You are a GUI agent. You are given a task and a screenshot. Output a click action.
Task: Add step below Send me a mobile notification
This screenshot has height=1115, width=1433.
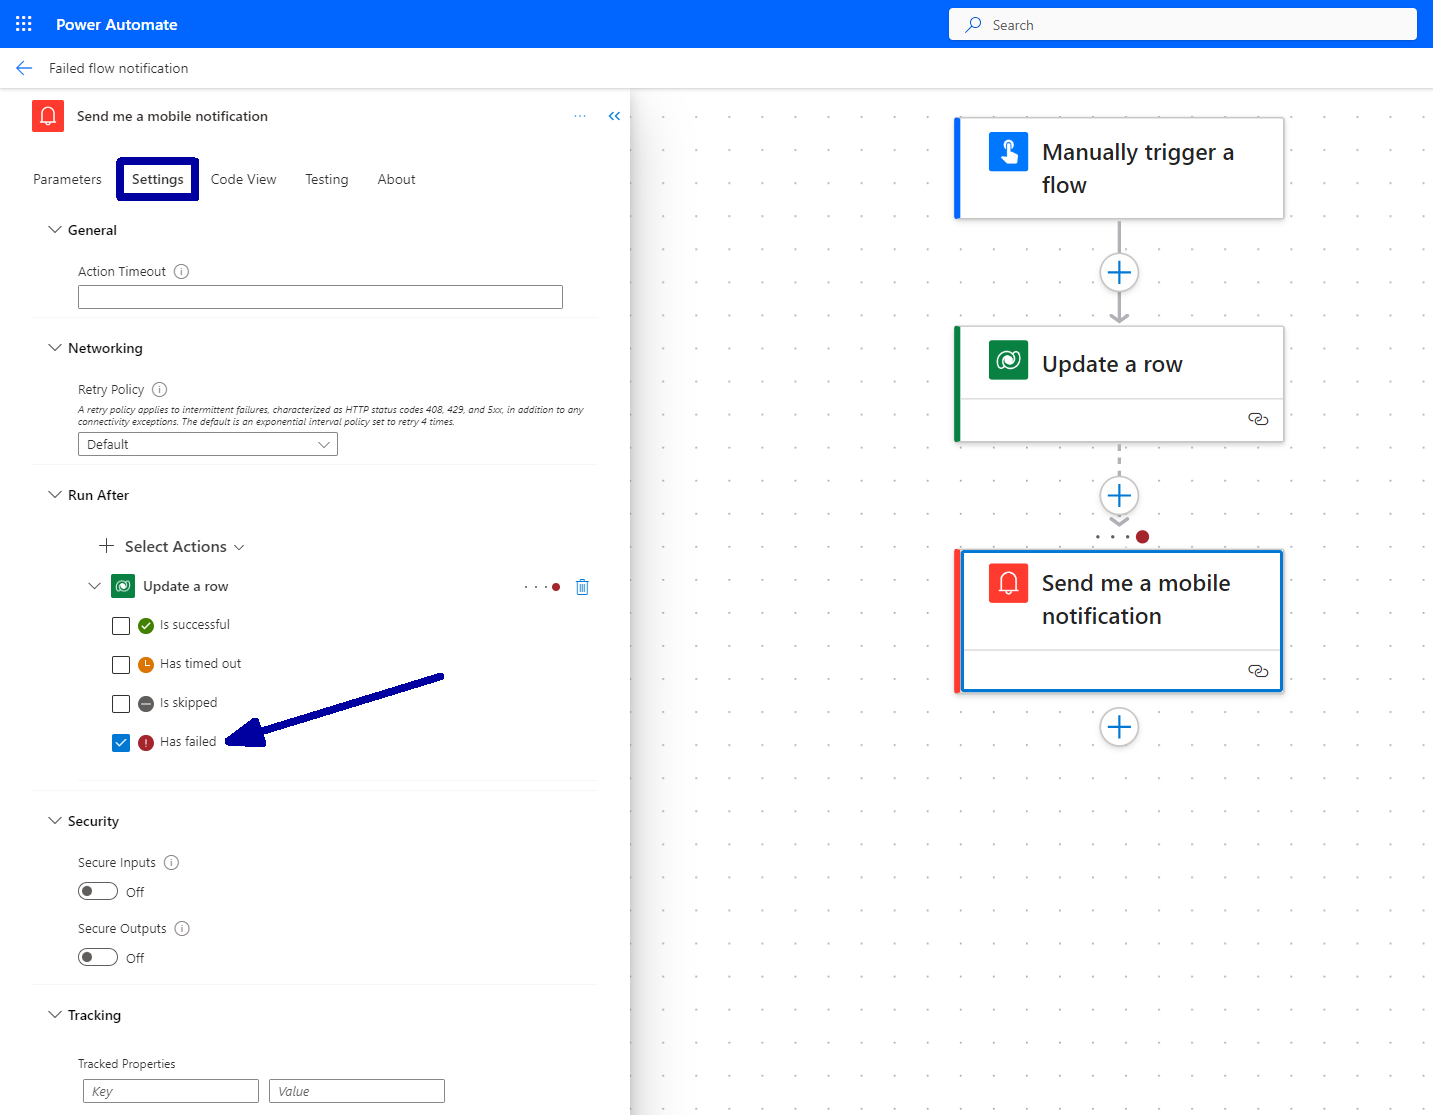1119,727
